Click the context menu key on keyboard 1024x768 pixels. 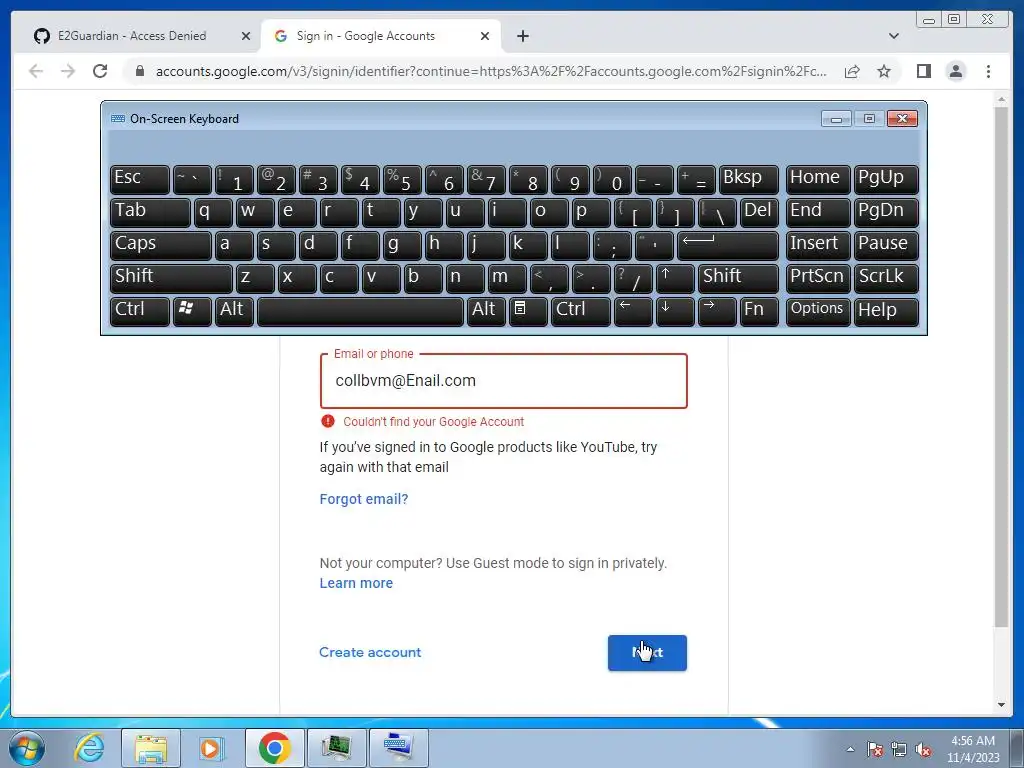click(528, 311)
